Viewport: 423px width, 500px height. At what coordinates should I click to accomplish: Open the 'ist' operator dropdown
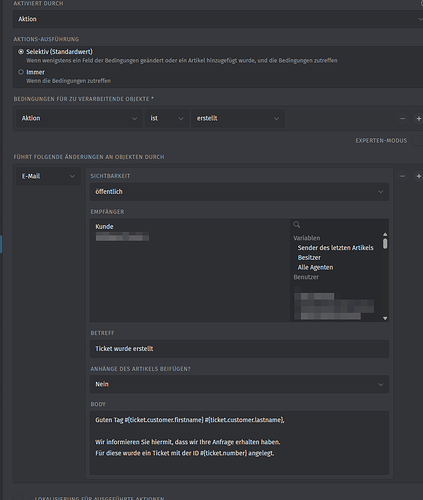(167, 118)
